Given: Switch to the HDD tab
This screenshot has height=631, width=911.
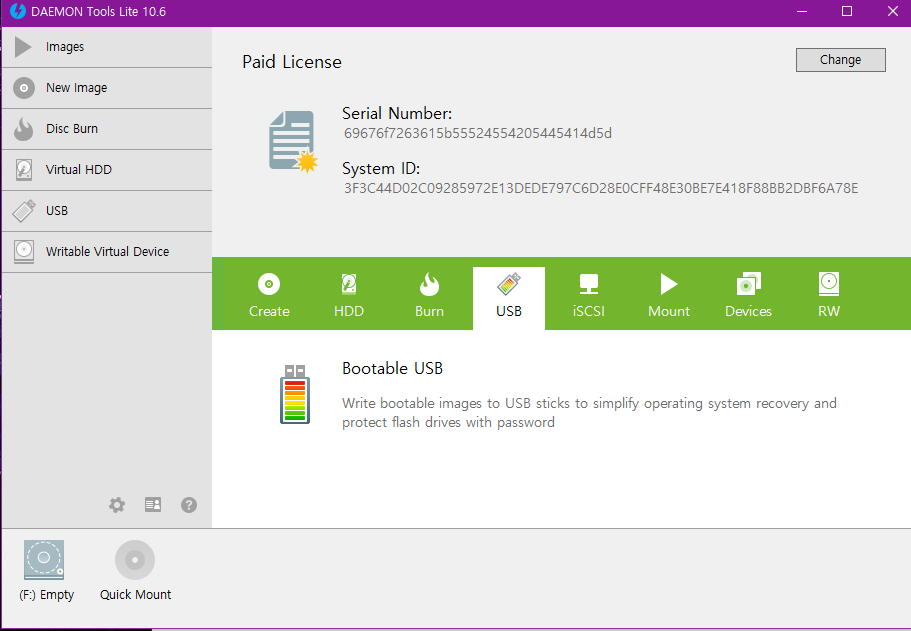Looking at the screenshot, I should pyautogui.click(x=349, y=296).
